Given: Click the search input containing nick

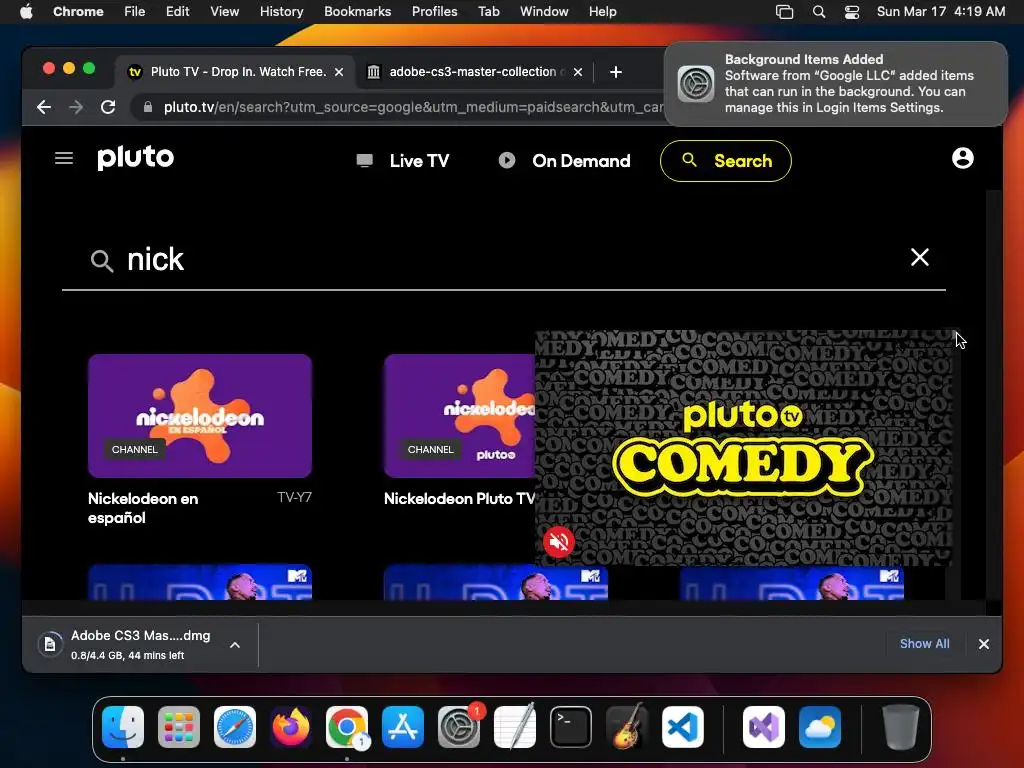Looking at the screenshot, I should click(x=503, y=260).
